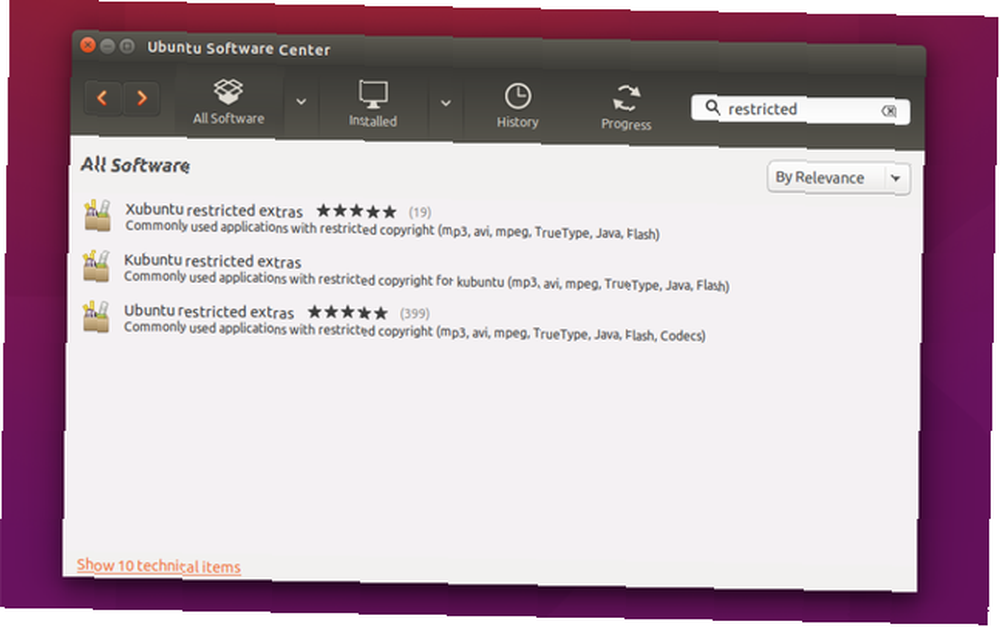Open the Installed section
The width and height of the screenshot is (1000, 627).
[x=373, y=103]
